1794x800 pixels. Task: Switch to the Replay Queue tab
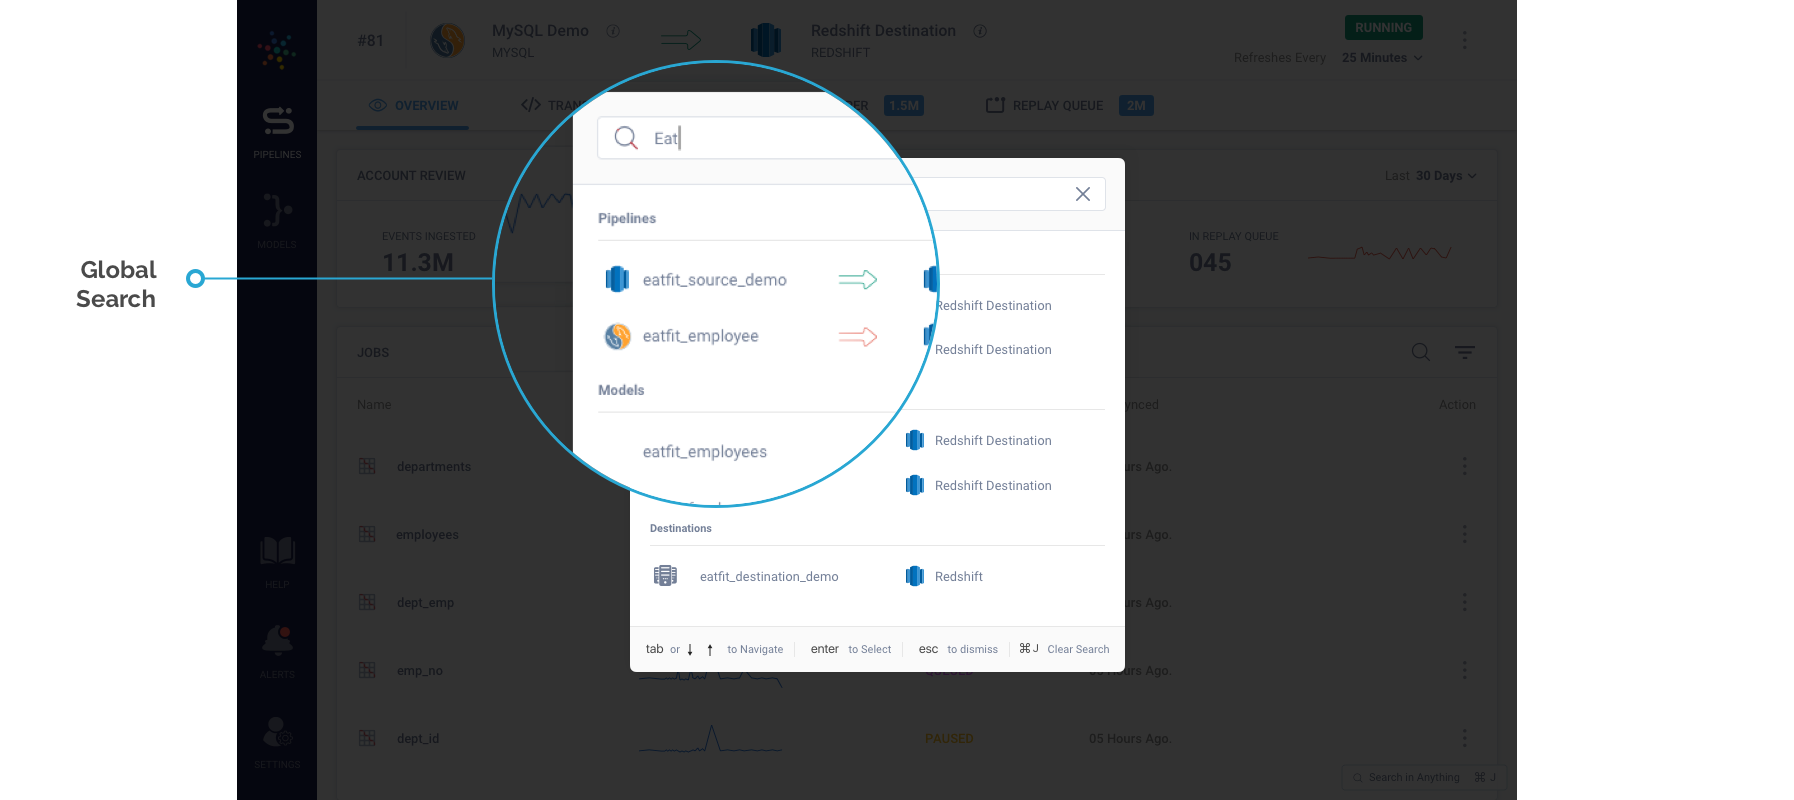point(1056,106)
